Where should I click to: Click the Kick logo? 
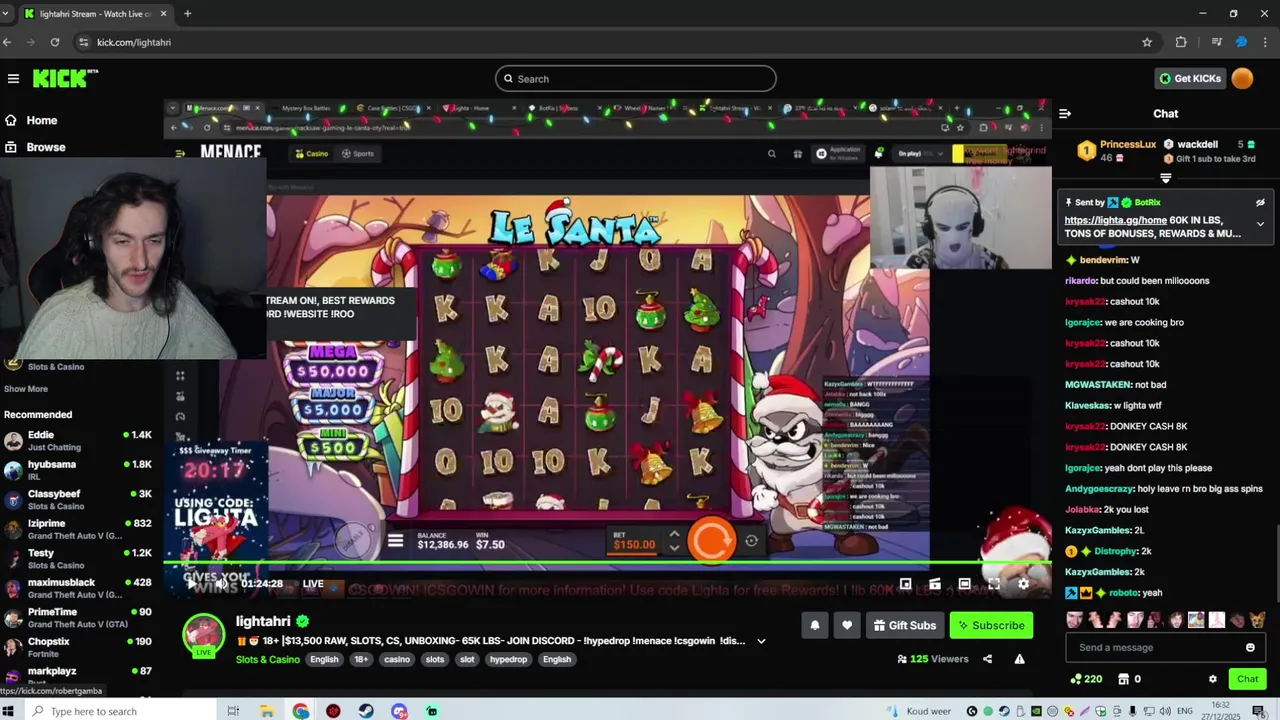tap(65, 78)
